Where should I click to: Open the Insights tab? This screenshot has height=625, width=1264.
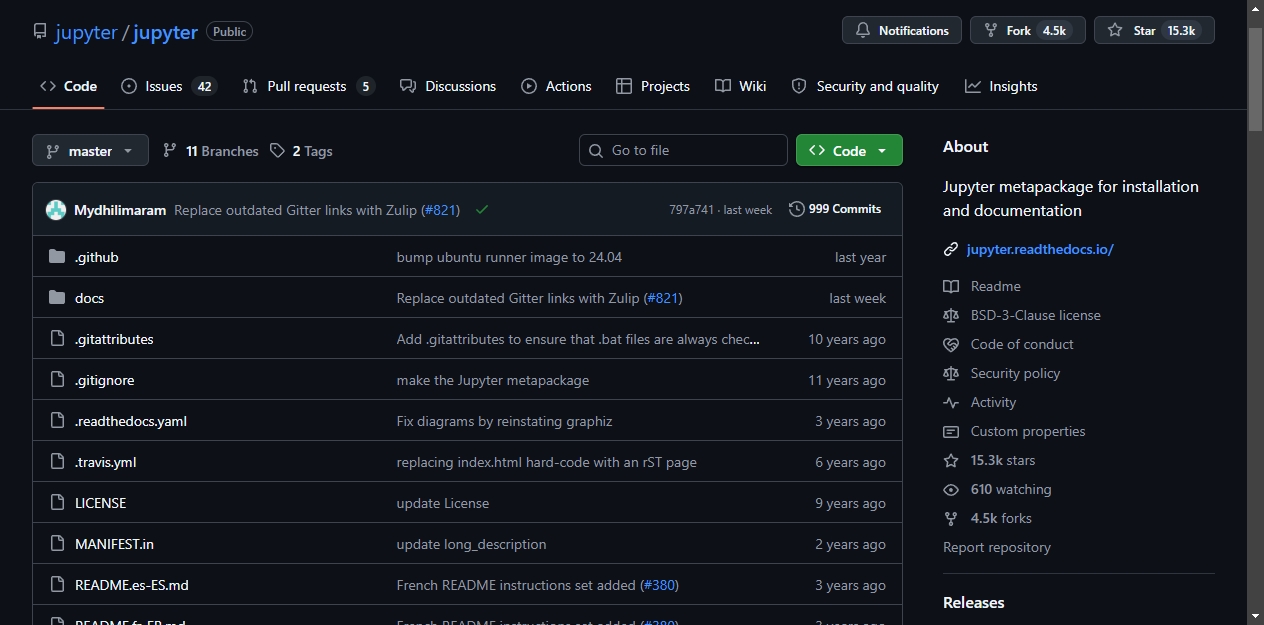tap(1001, 86)
